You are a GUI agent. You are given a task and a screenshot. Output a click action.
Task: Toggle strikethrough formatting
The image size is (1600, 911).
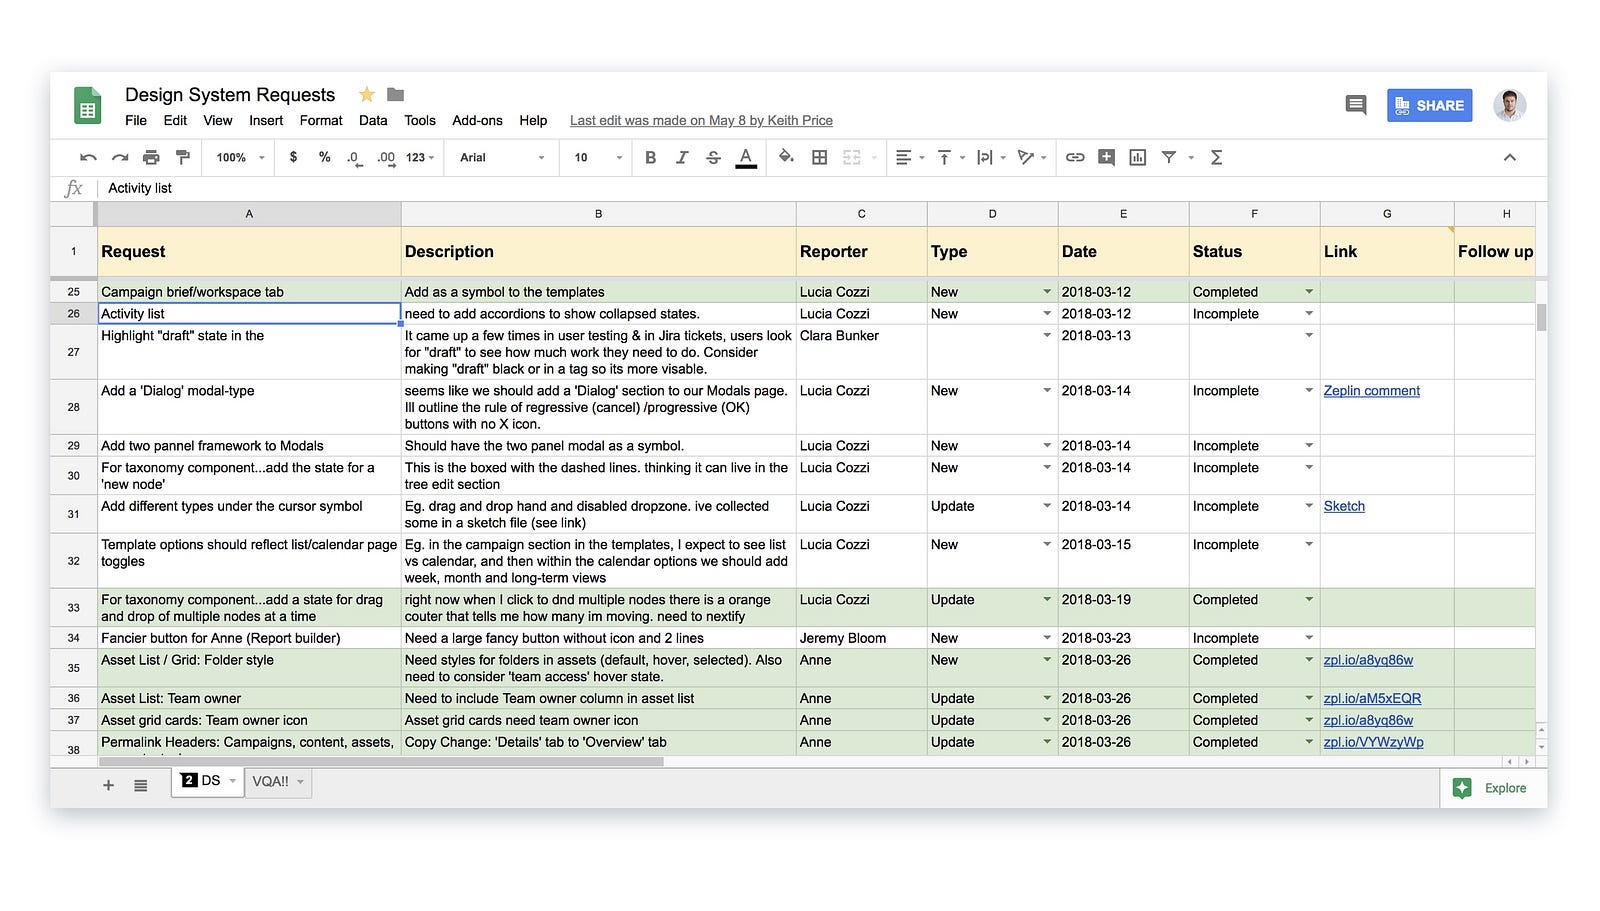[713, 157]
